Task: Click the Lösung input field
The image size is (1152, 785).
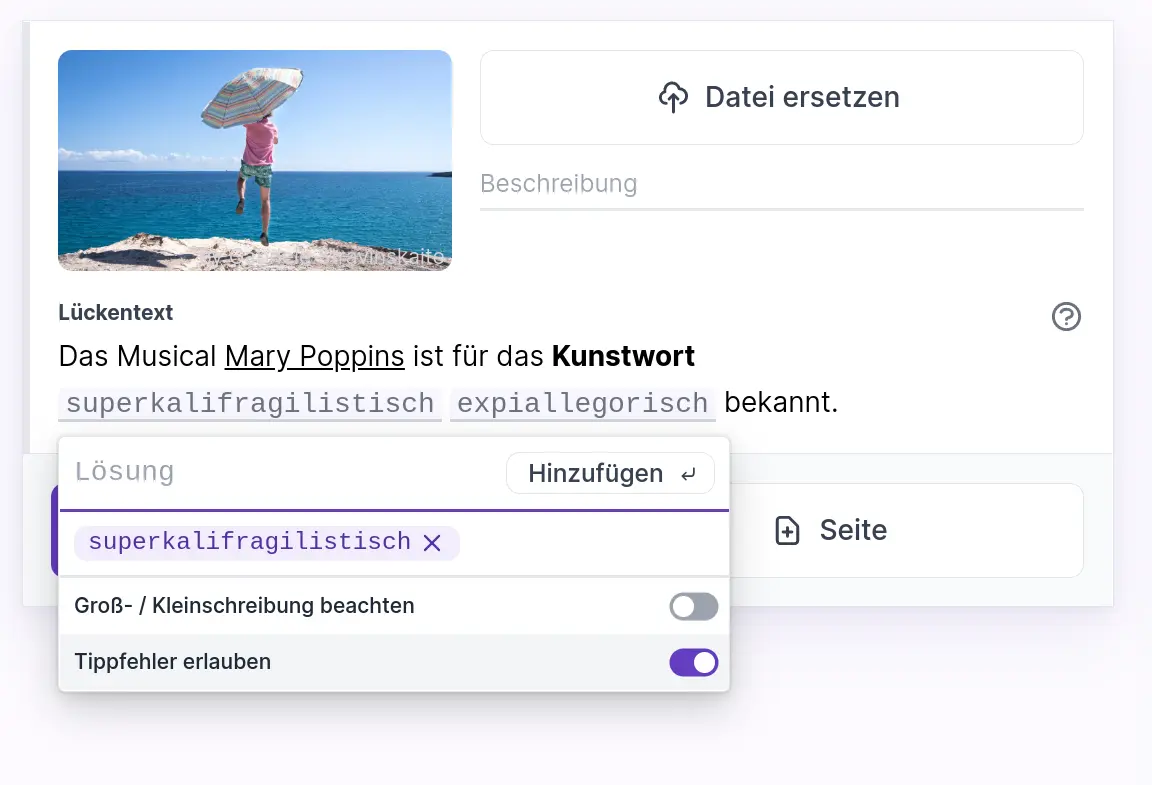Action: pos(283,472)
